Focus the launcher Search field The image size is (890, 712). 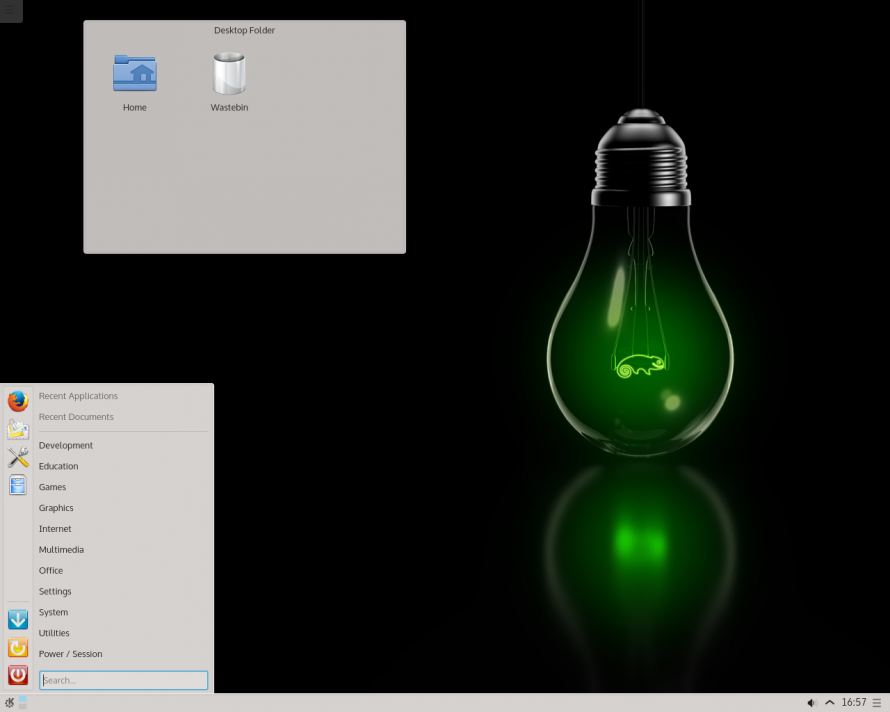(124, 680)
